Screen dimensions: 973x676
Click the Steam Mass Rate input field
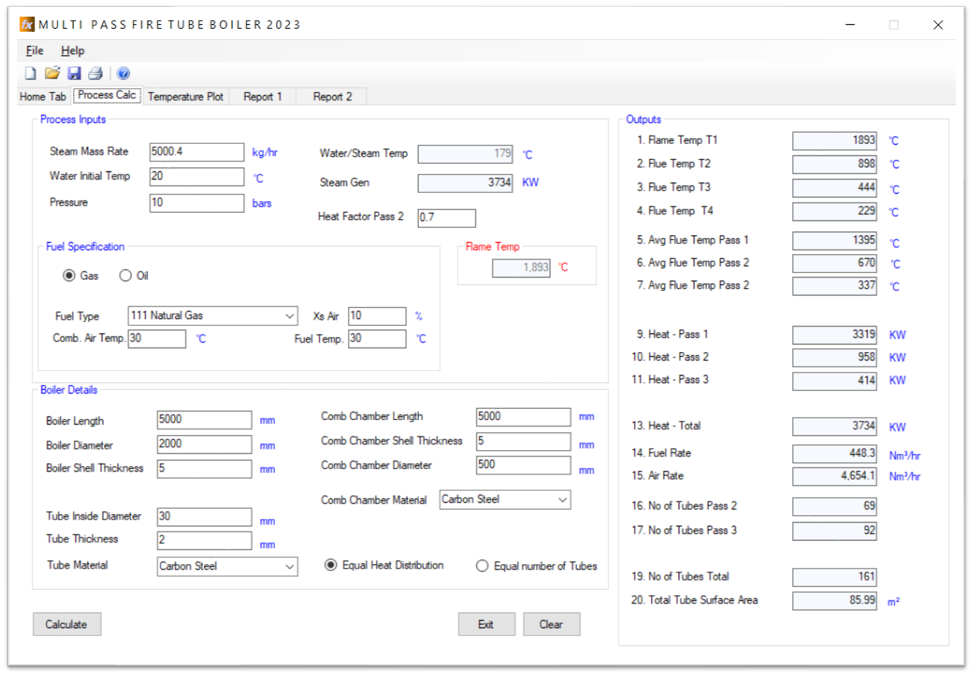[x=197, y=152]
